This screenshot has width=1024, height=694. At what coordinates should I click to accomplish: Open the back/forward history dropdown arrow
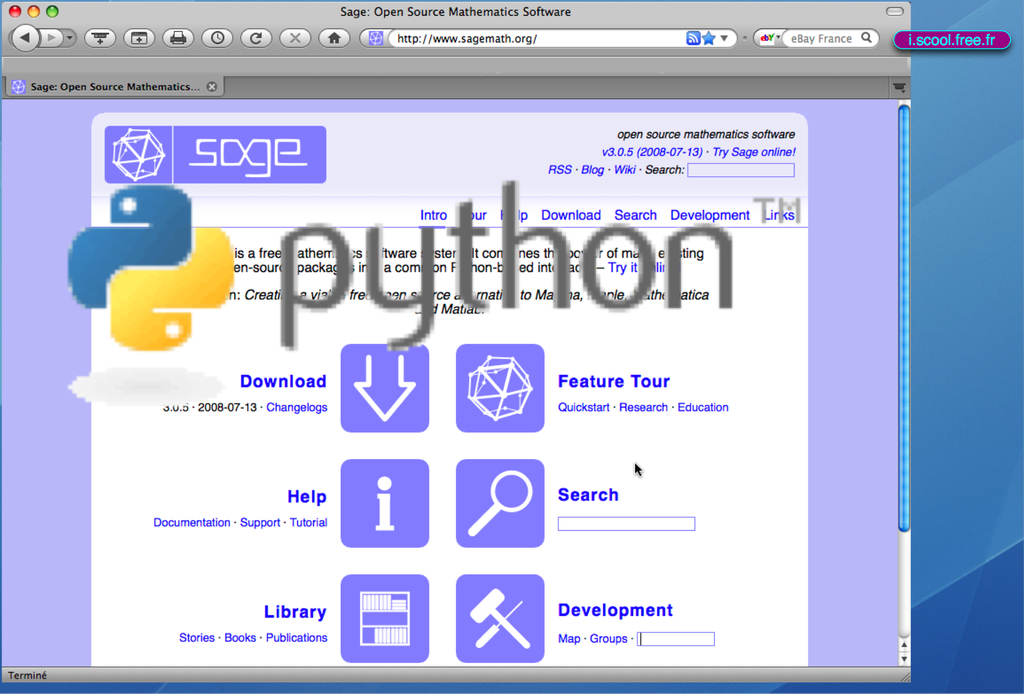69,38
